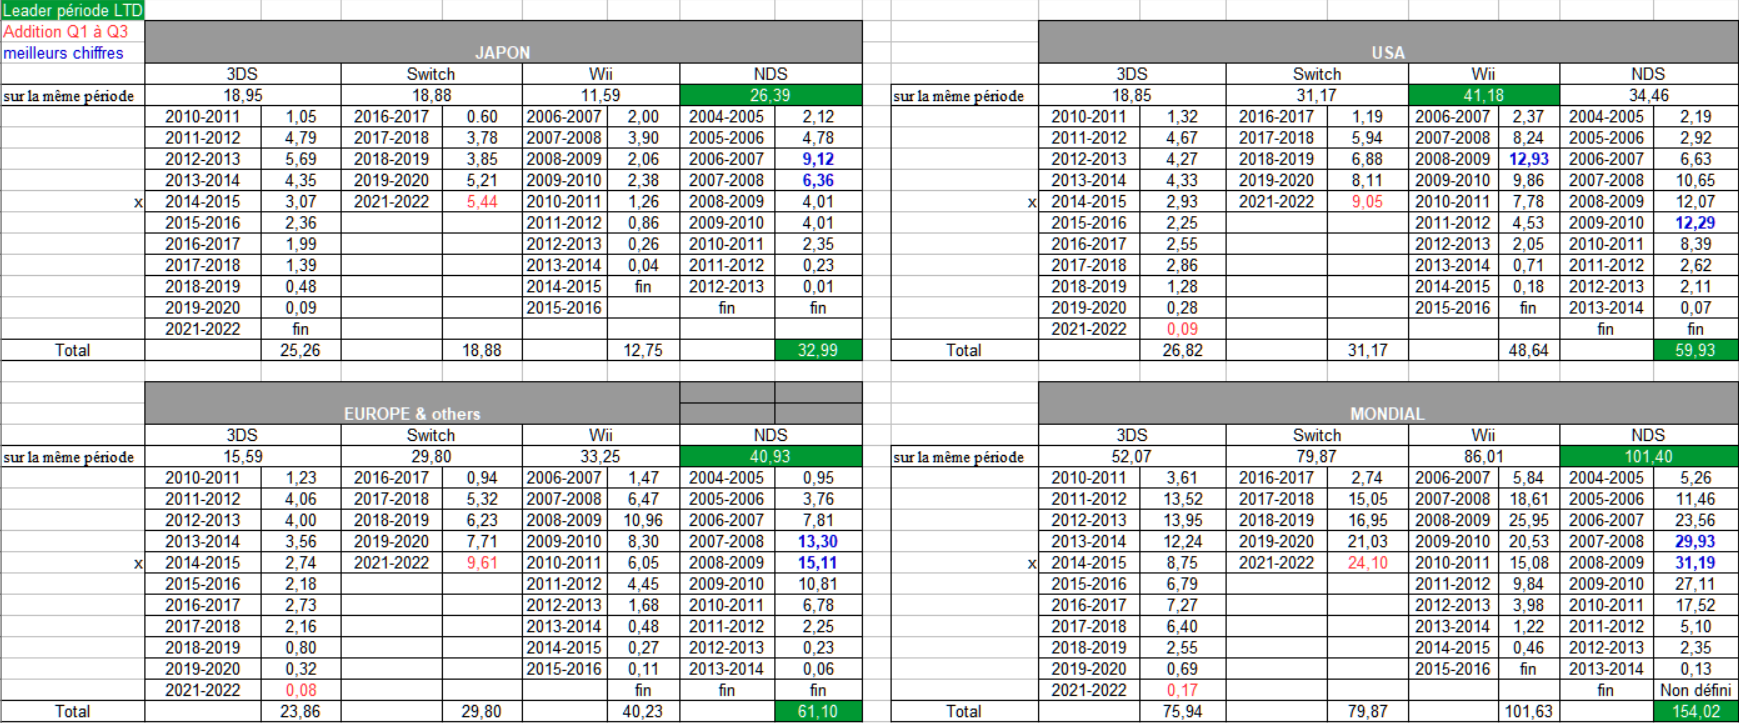The width and height of the screenshot is (1739, 723).
Task: Select Japan Wii total 12,75
Action: coord(643,350)
